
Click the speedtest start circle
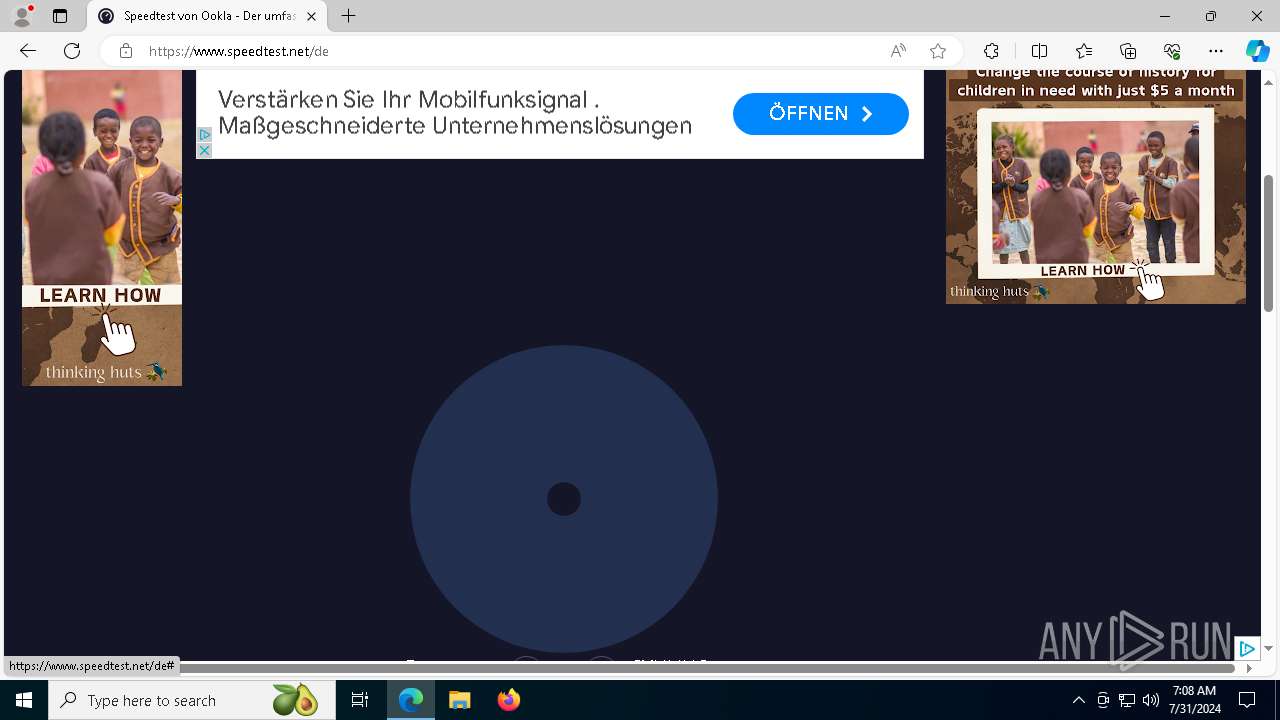[564, 499]
